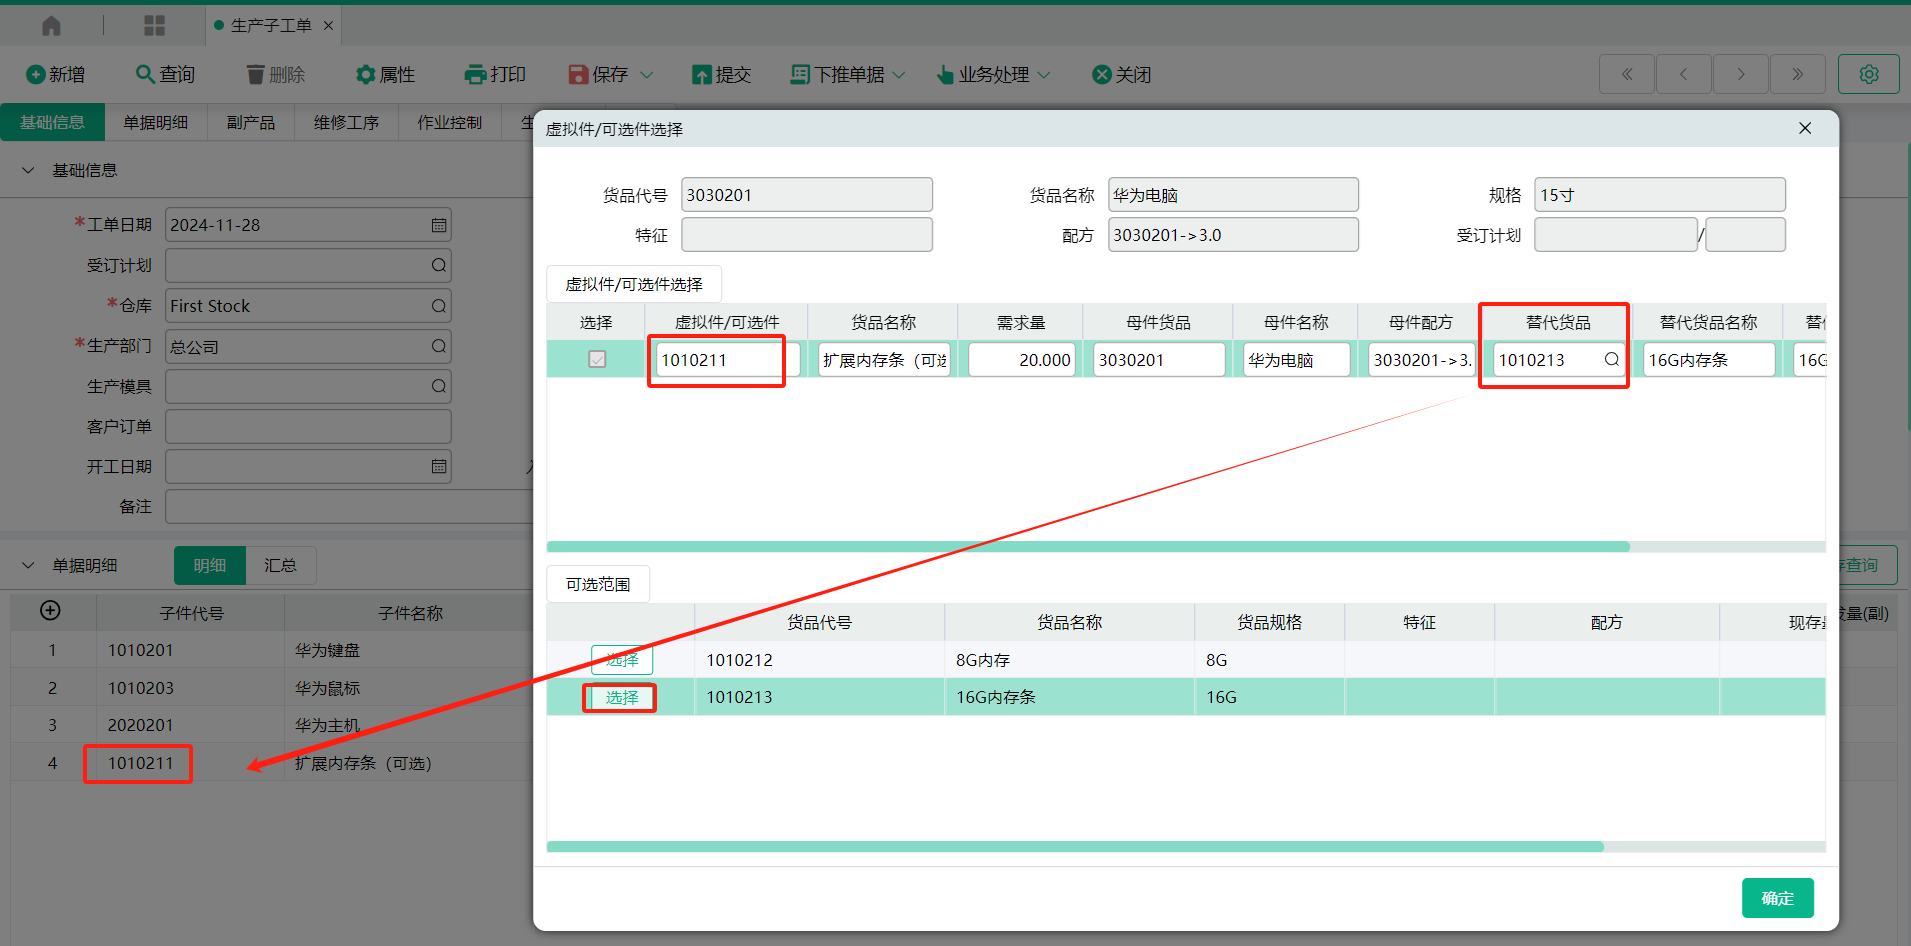Click the 8G内存 name cell

tap(1069, 660)
